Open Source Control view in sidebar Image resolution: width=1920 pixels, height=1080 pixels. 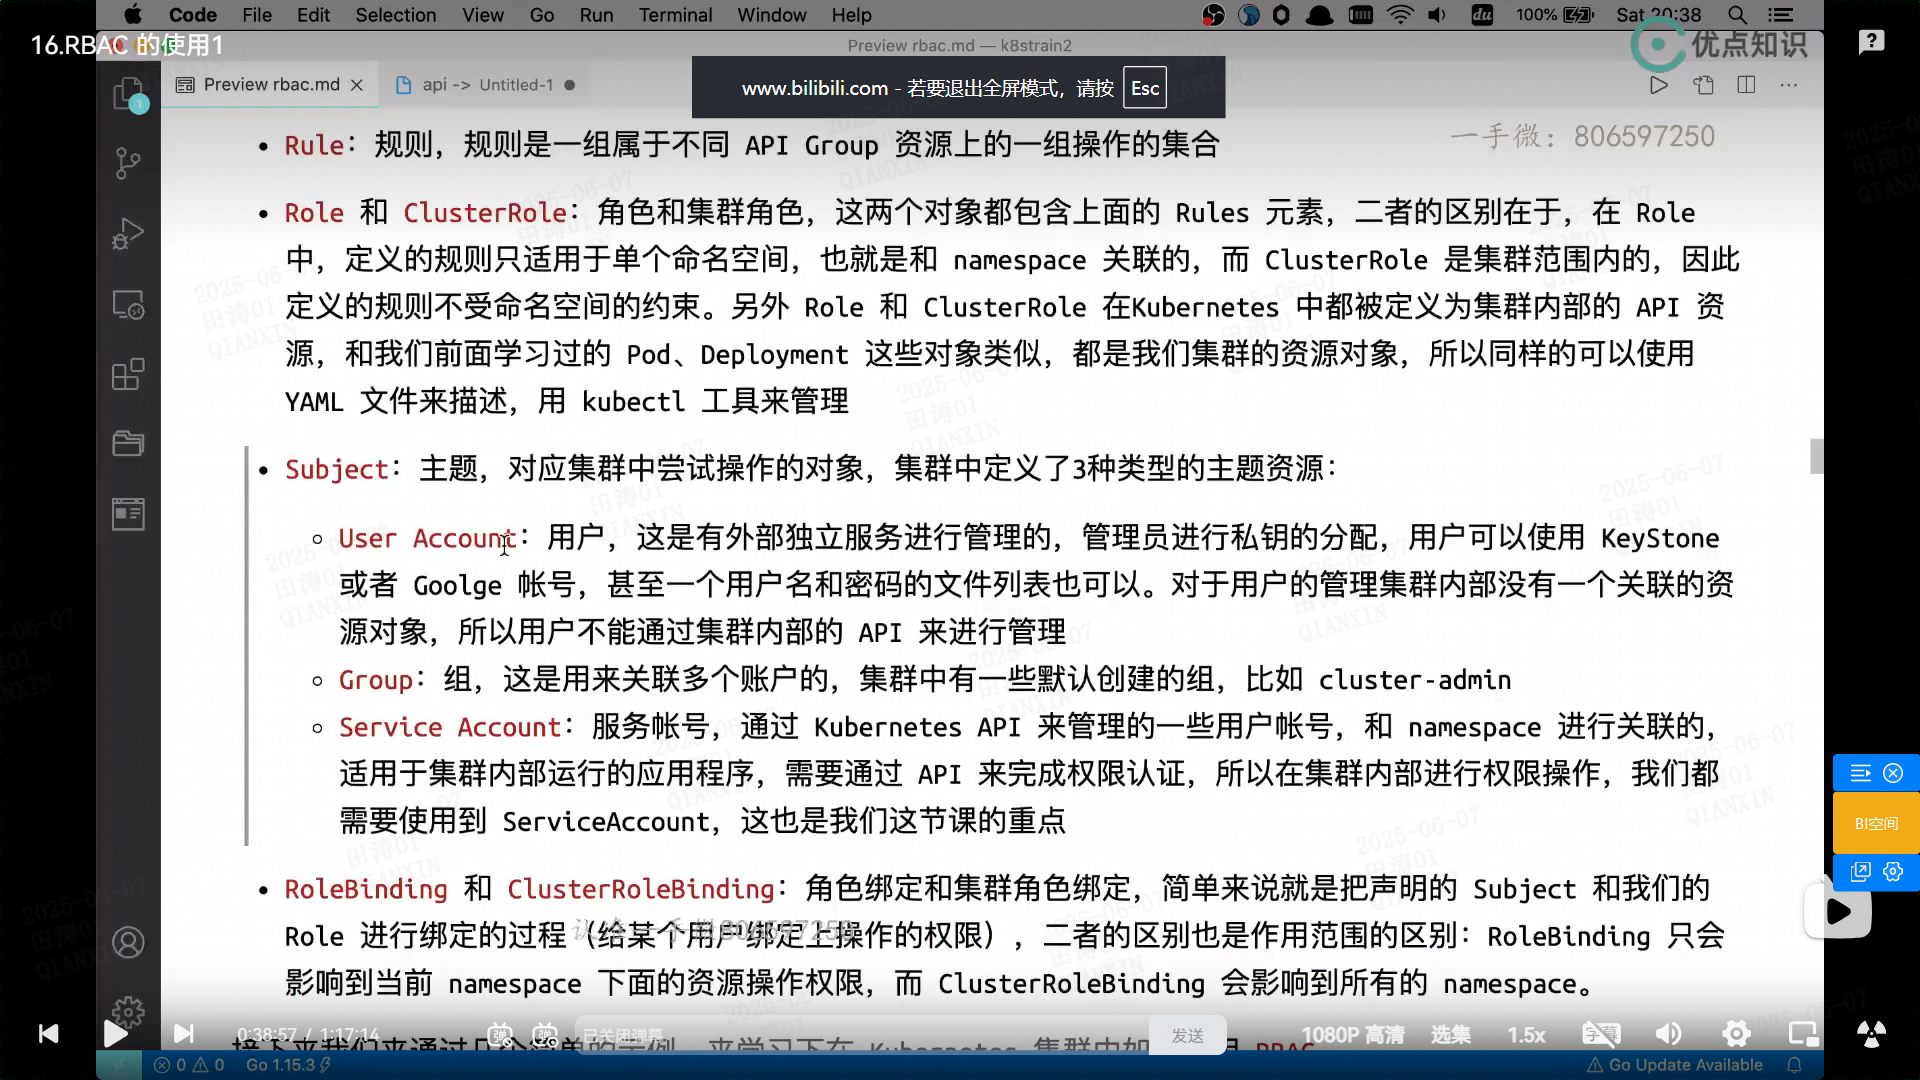(128, 163)
